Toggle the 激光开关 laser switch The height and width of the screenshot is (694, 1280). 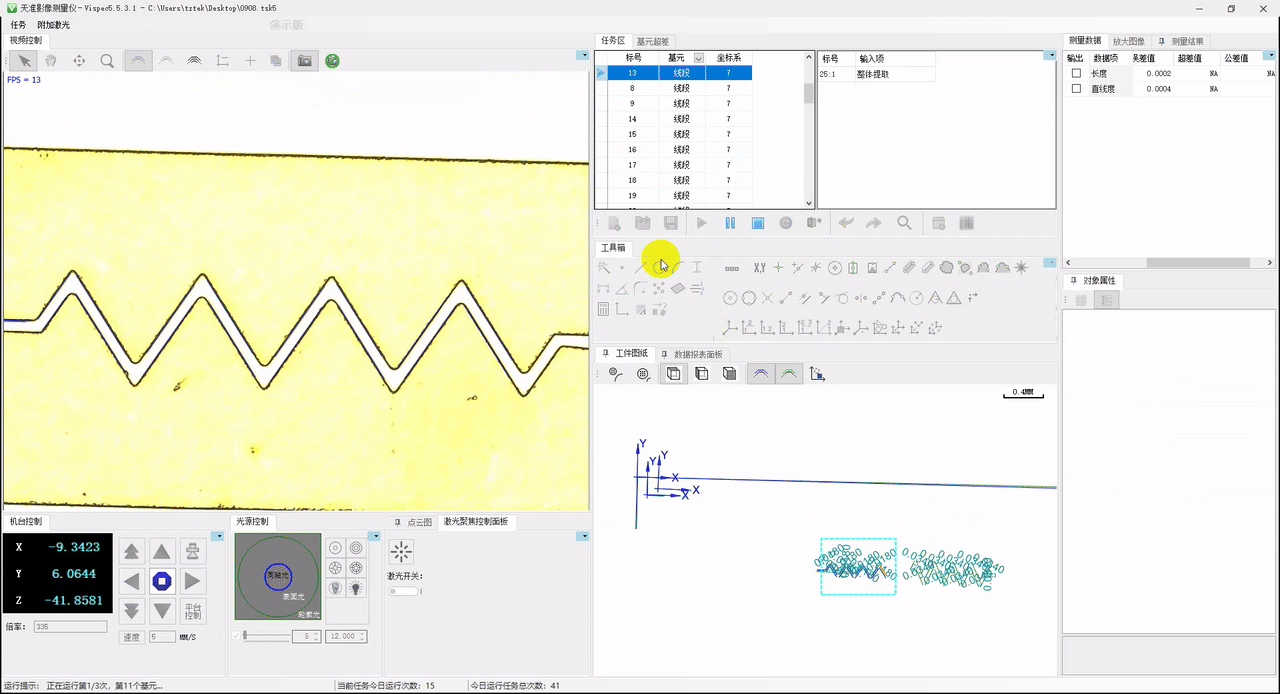(404, 591)
